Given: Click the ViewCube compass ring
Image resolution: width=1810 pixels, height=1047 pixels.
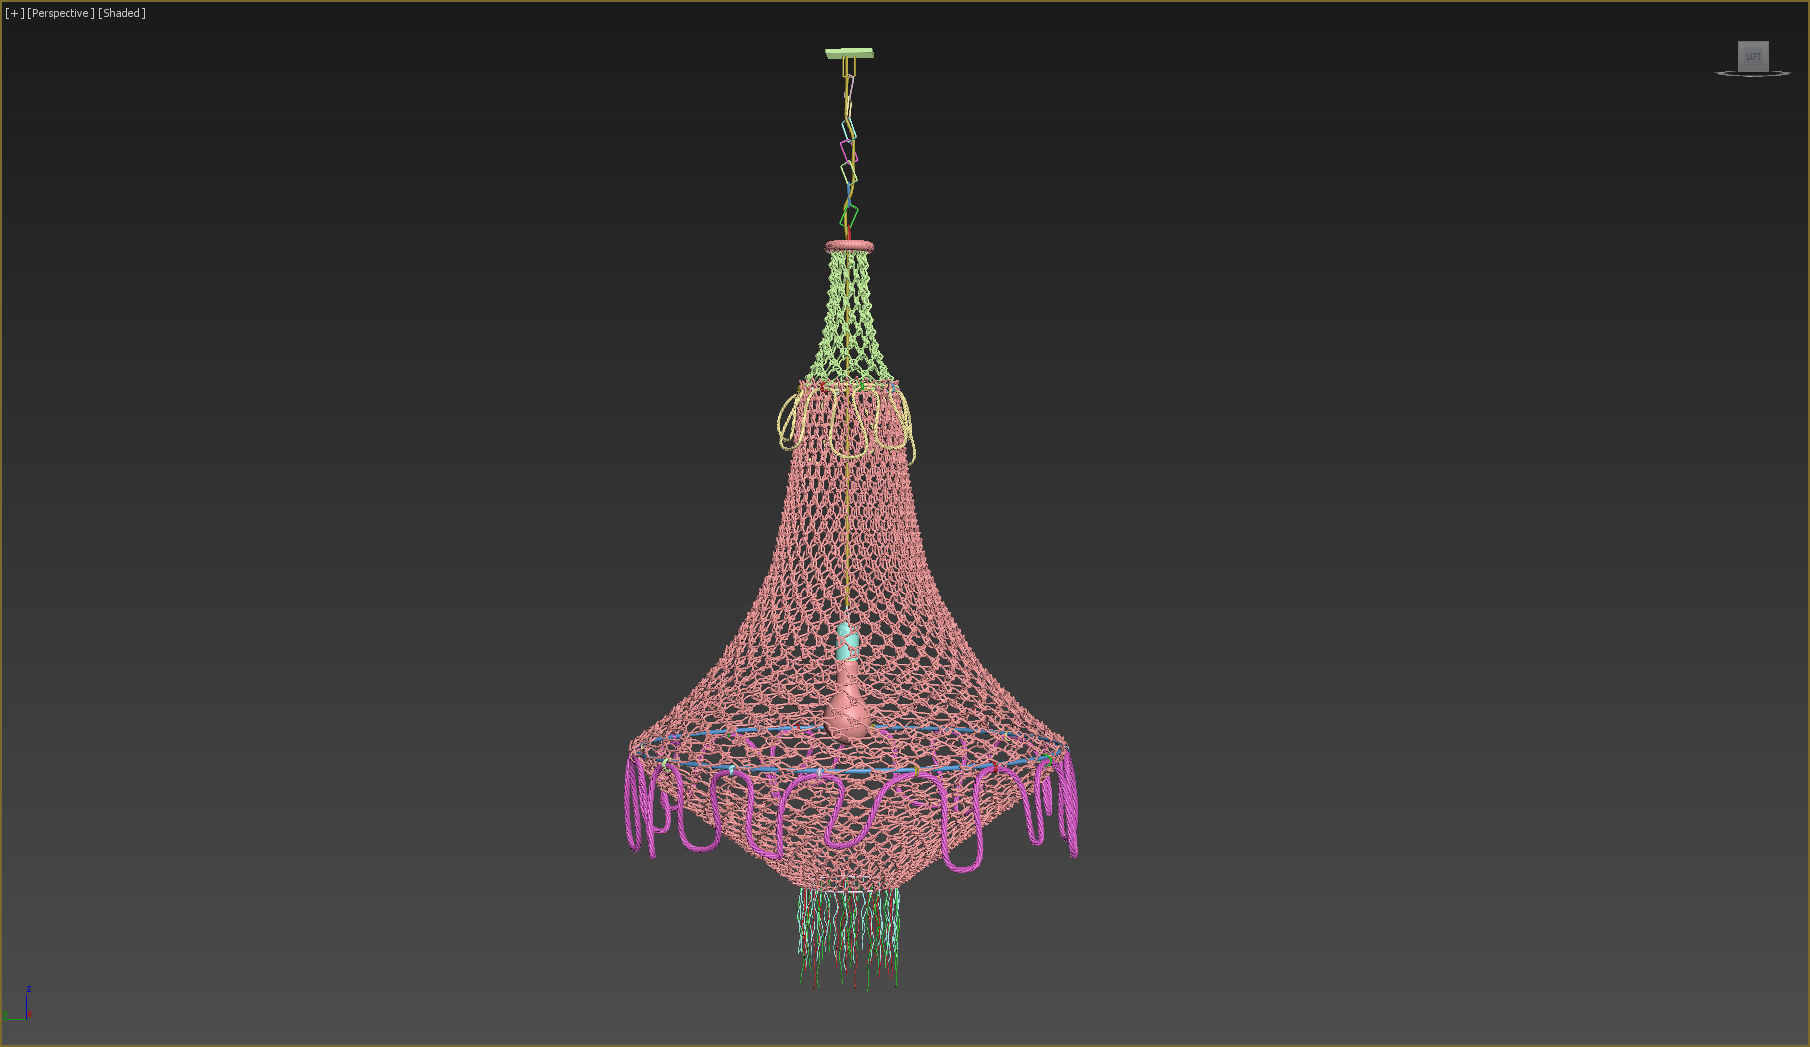Looking at the screenshot, I should 1753,74.
